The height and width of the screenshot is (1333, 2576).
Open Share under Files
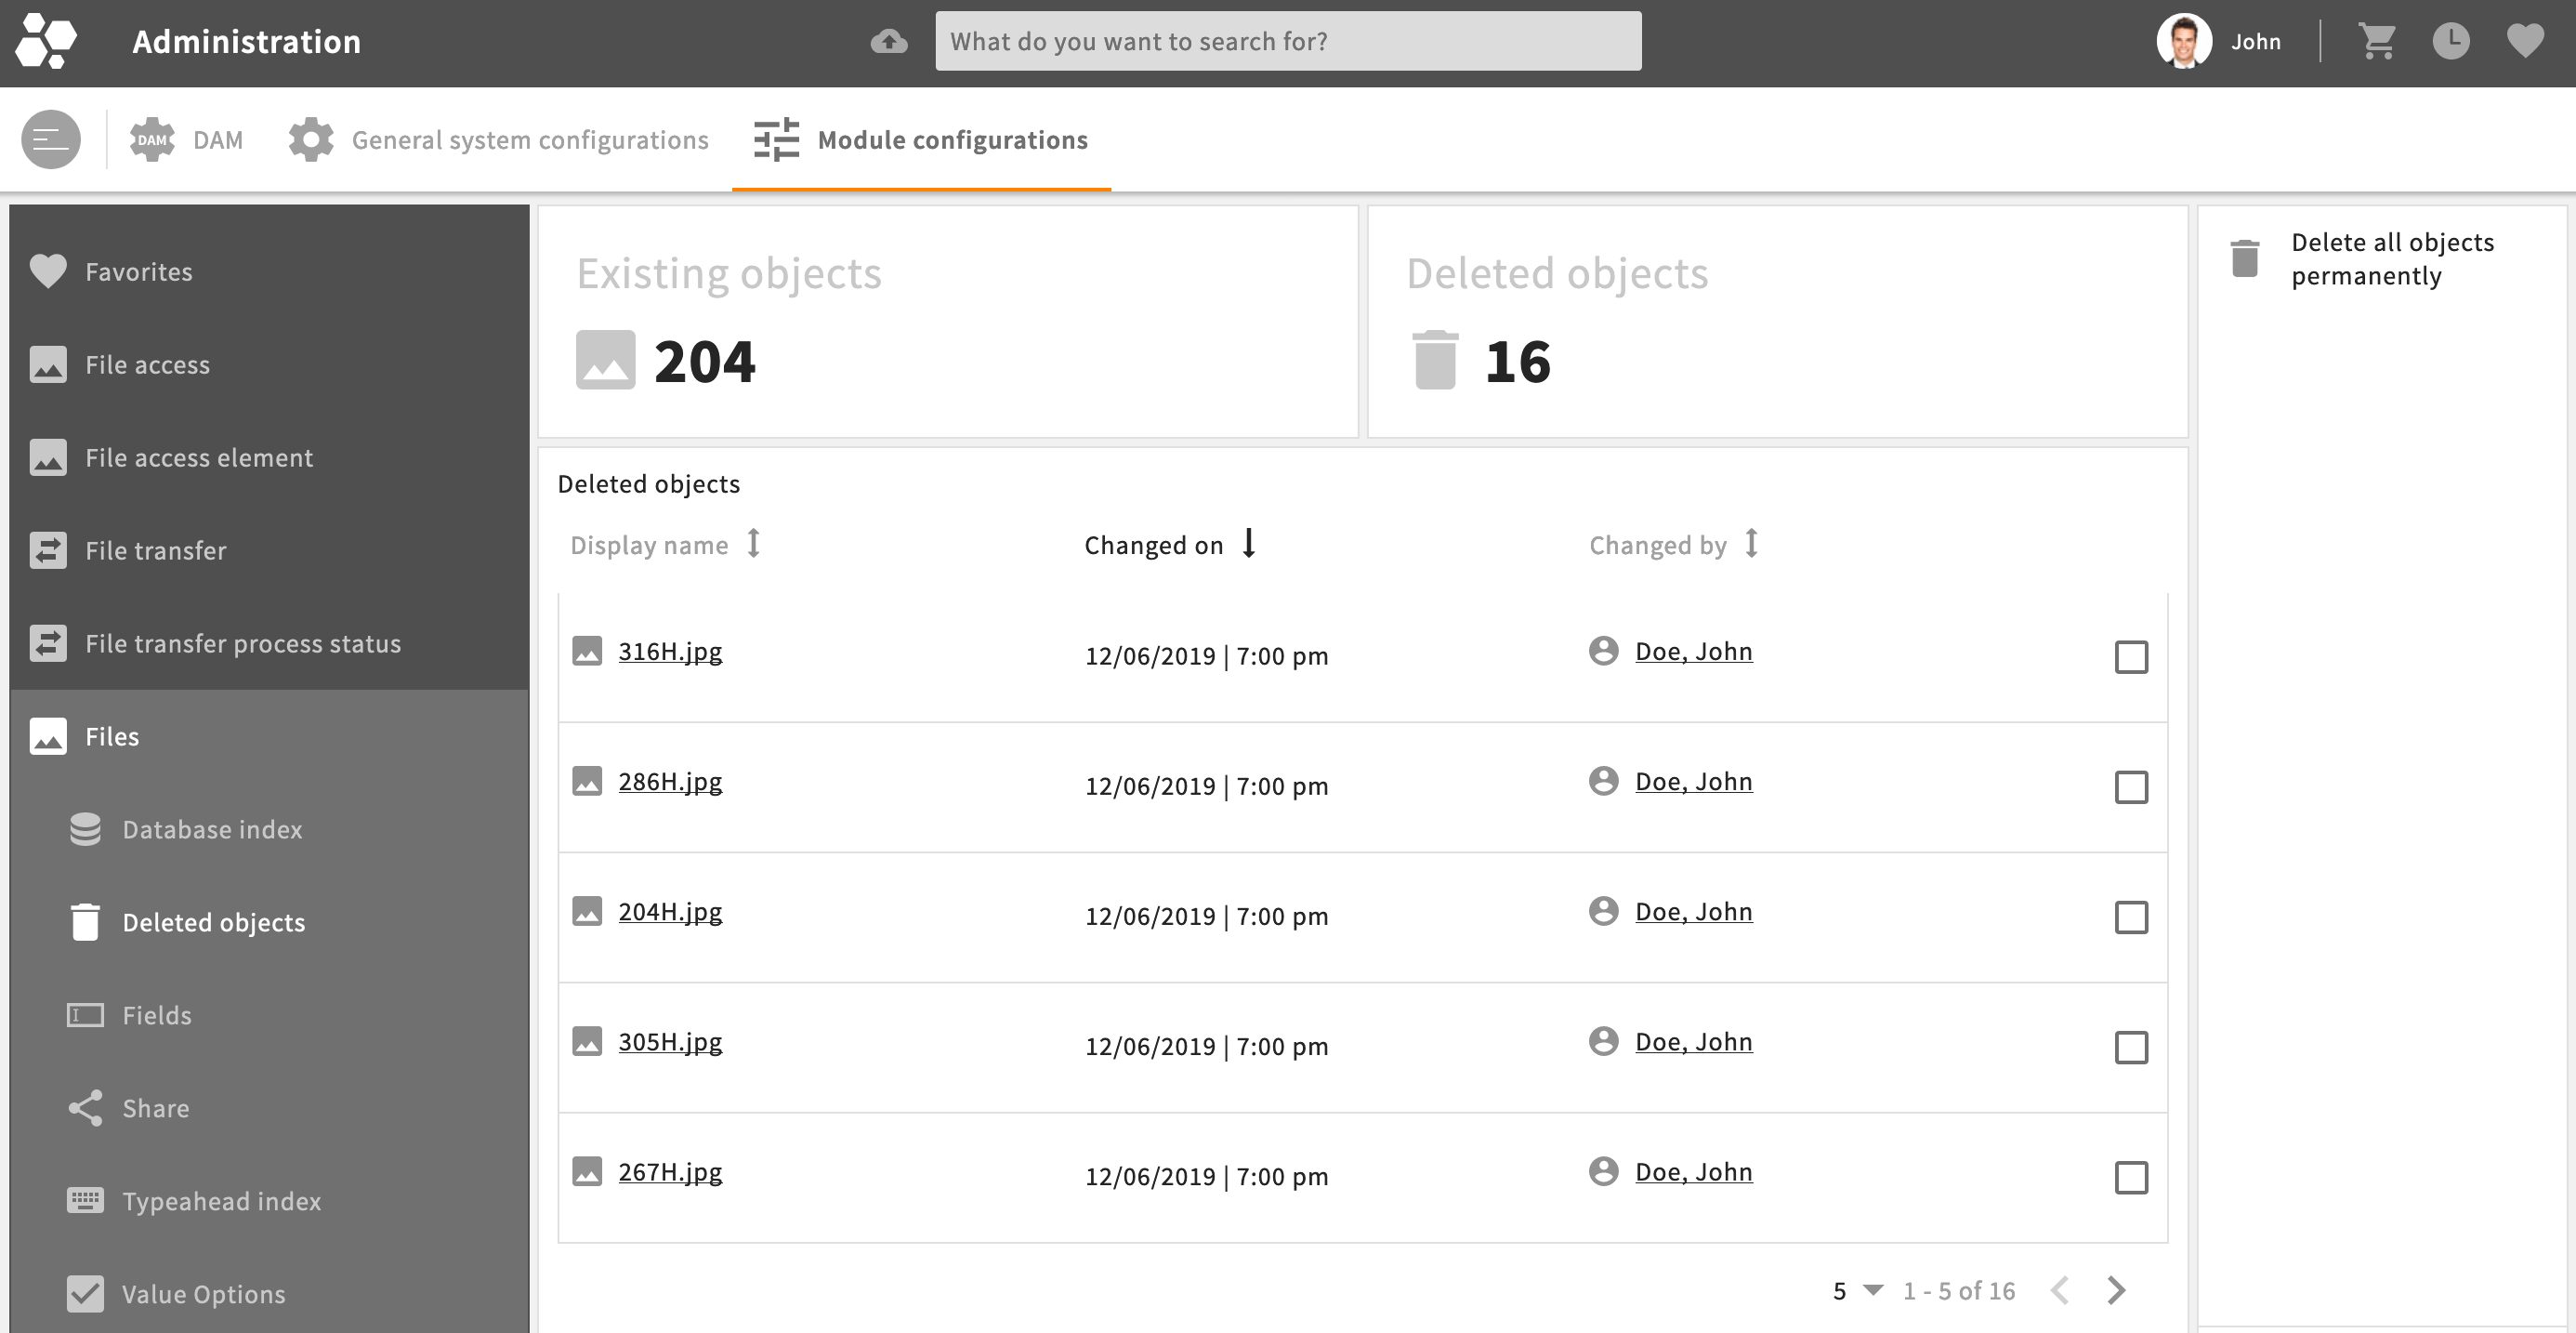[x=269, y=1108]
